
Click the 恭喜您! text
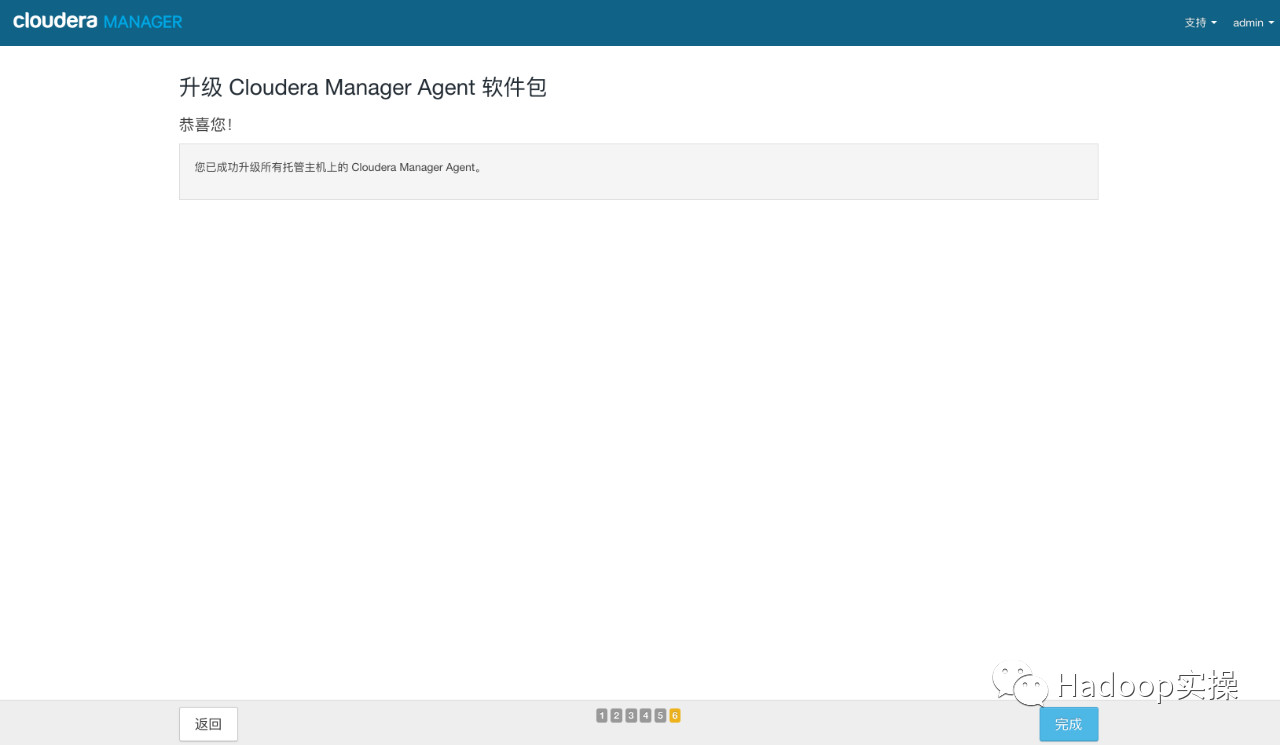click(x=206, y=125)
